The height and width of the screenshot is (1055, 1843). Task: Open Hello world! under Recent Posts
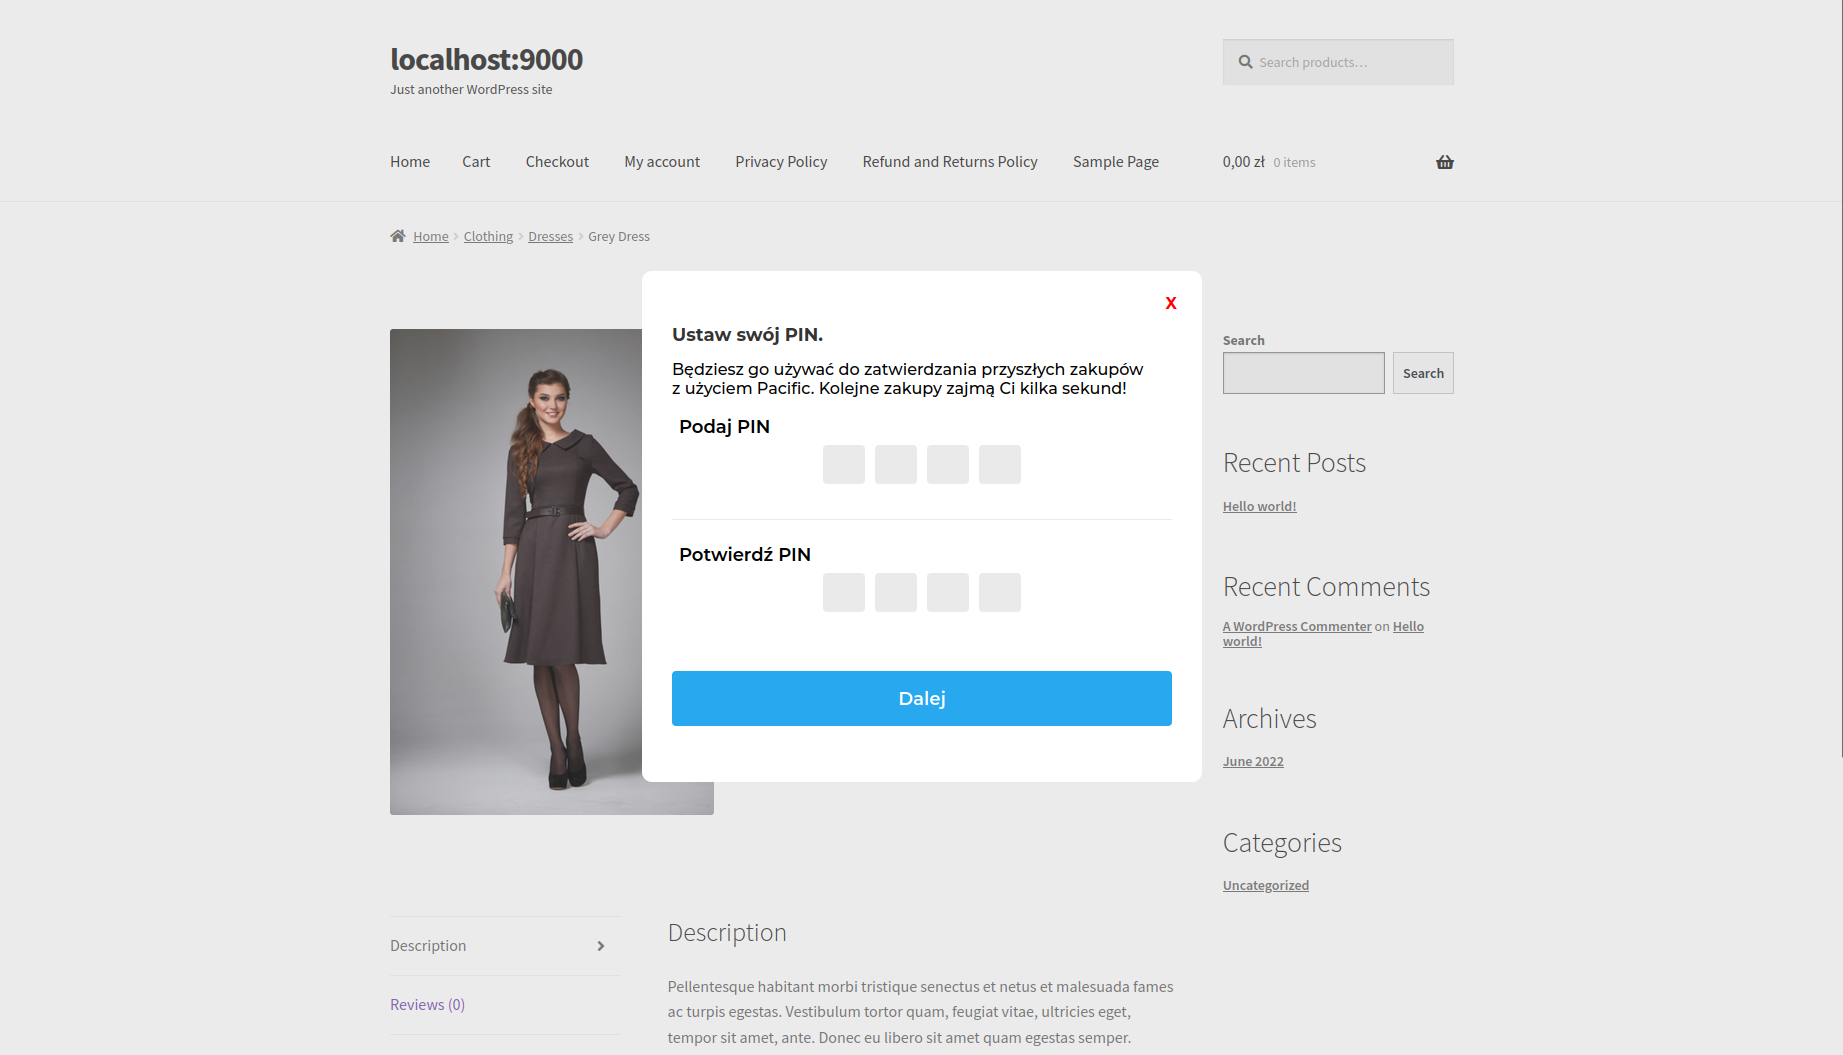pos(1259,507)
